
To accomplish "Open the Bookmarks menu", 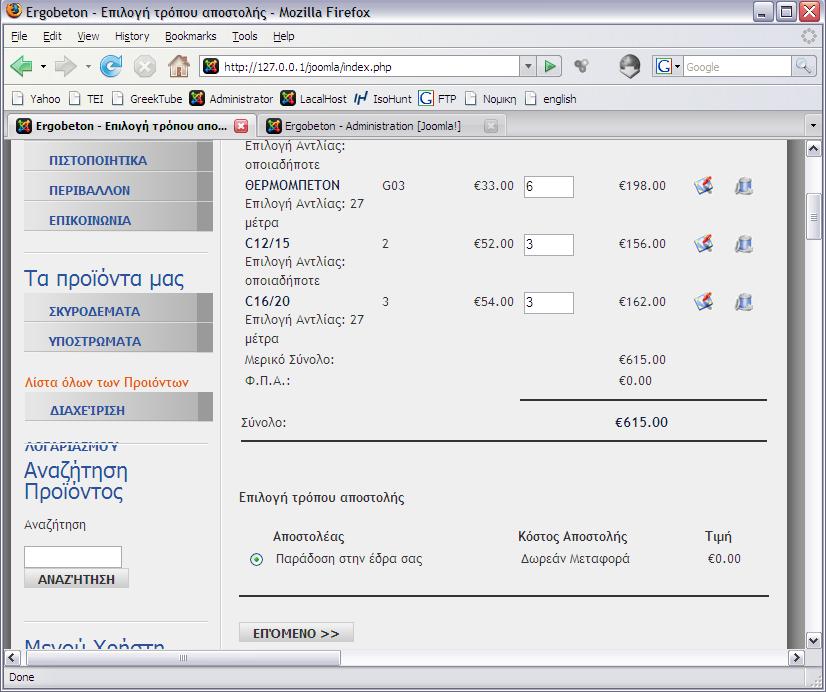I will pos(191,36).
